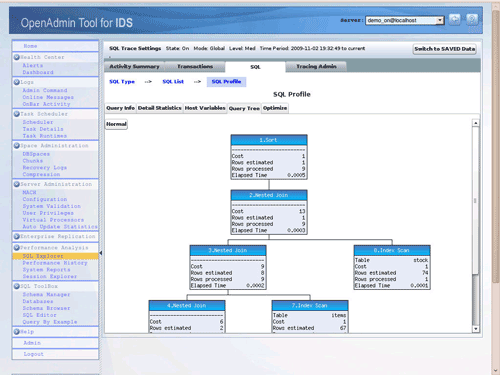Open Recovery Logs link

coord(45,168)
